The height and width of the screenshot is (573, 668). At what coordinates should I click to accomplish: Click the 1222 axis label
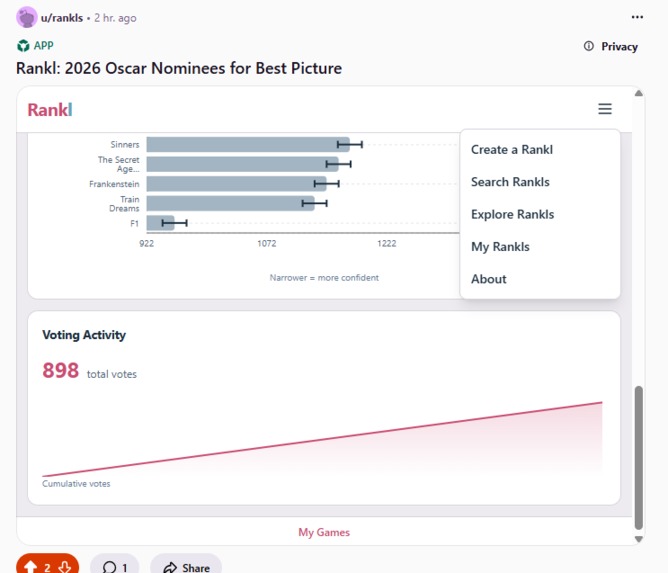(386, 243)
